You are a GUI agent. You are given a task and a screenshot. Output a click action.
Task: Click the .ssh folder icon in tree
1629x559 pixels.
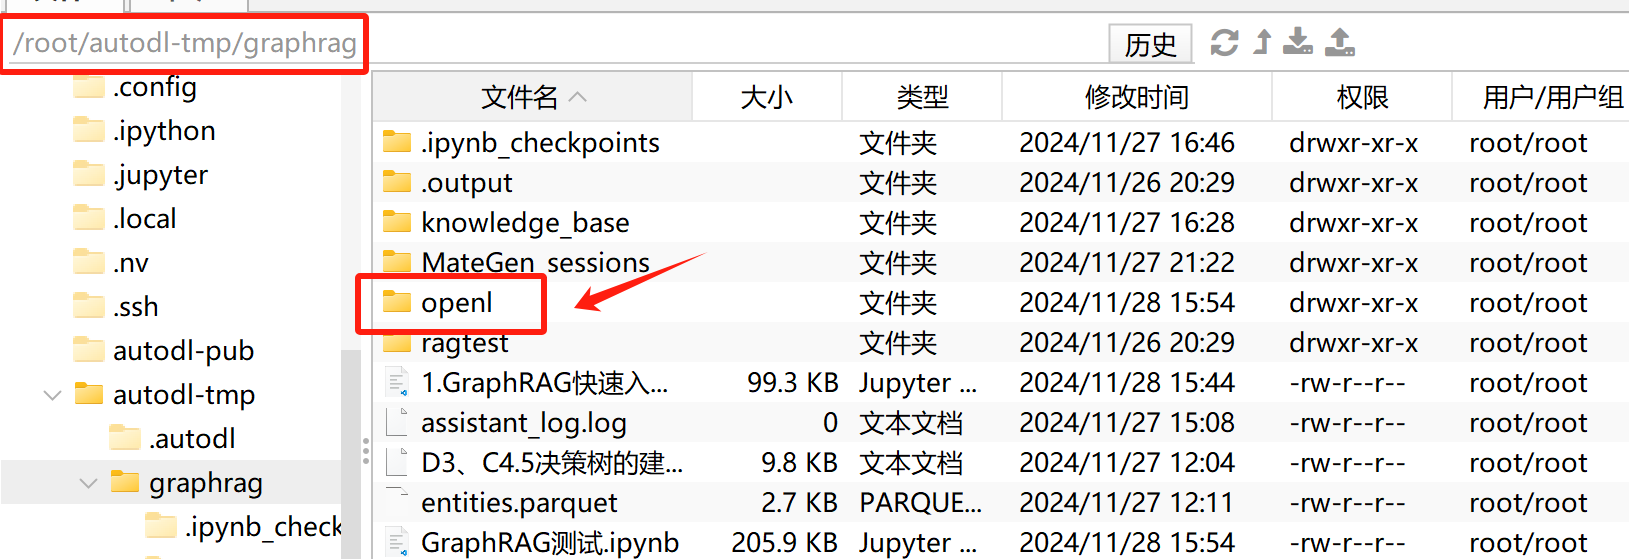click(x=89, y=305)
